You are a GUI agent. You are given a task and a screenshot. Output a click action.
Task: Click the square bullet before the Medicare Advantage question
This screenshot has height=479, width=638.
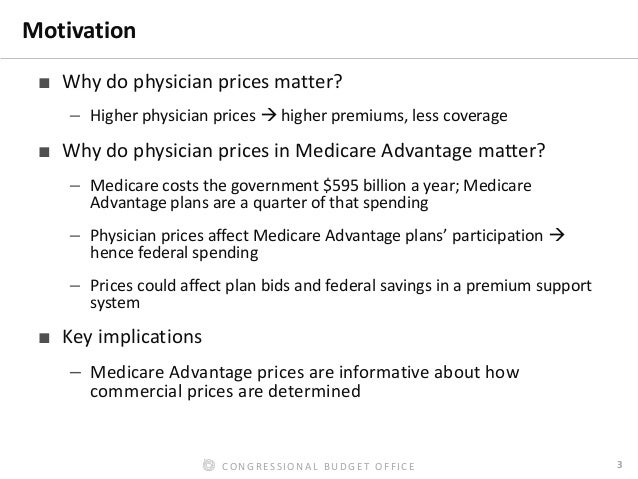(x=43, y=154)
